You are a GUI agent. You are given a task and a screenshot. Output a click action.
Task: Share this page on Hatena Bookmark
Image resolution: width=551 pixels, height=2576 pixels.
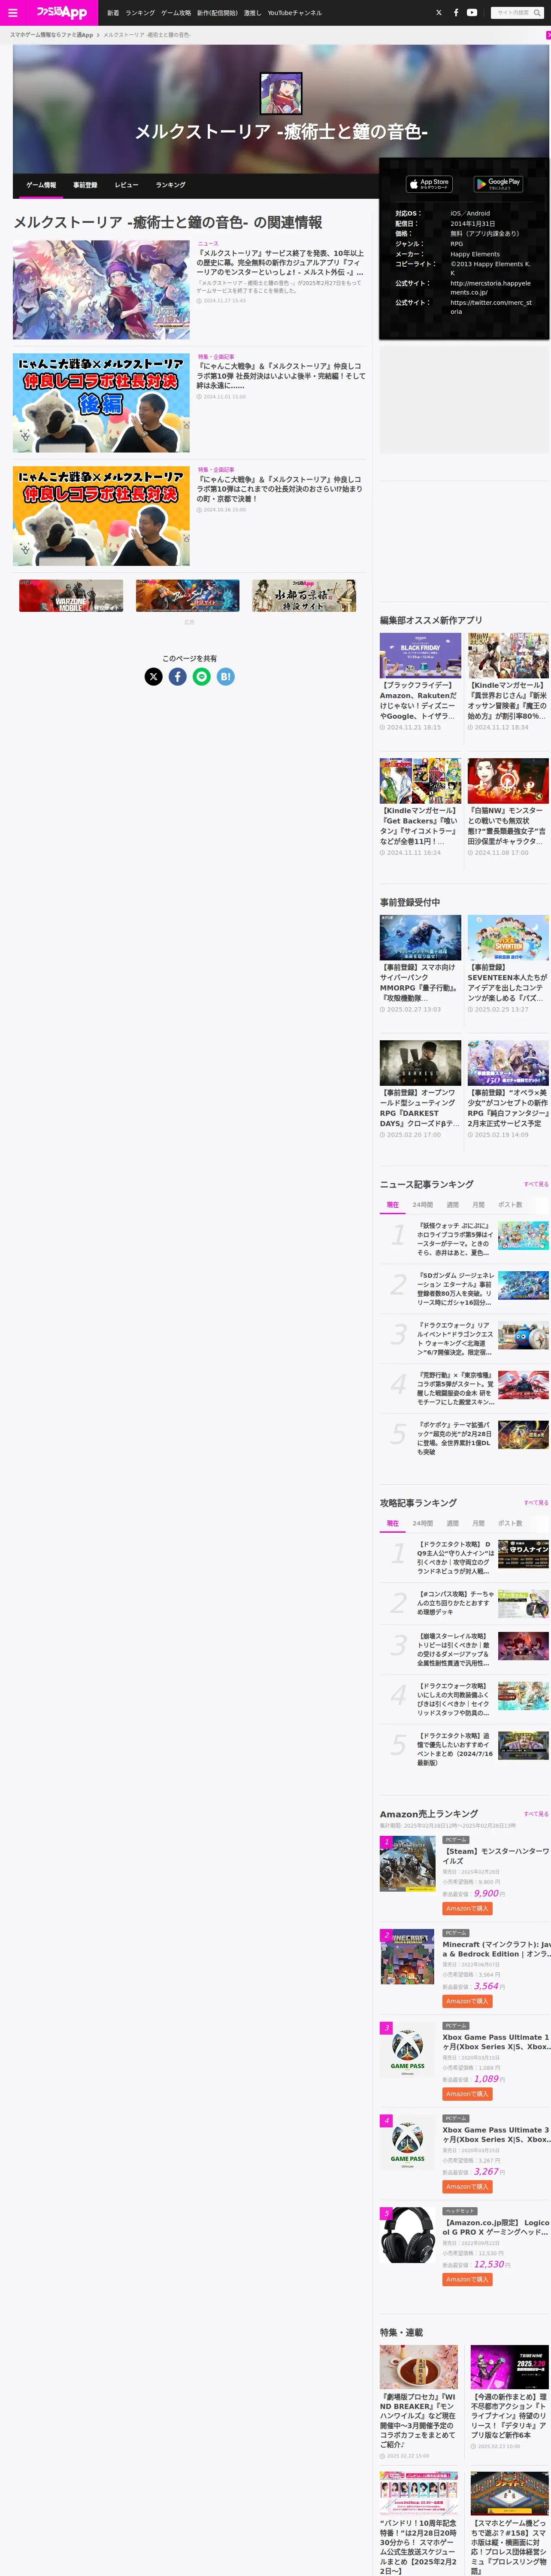(226, 677)
